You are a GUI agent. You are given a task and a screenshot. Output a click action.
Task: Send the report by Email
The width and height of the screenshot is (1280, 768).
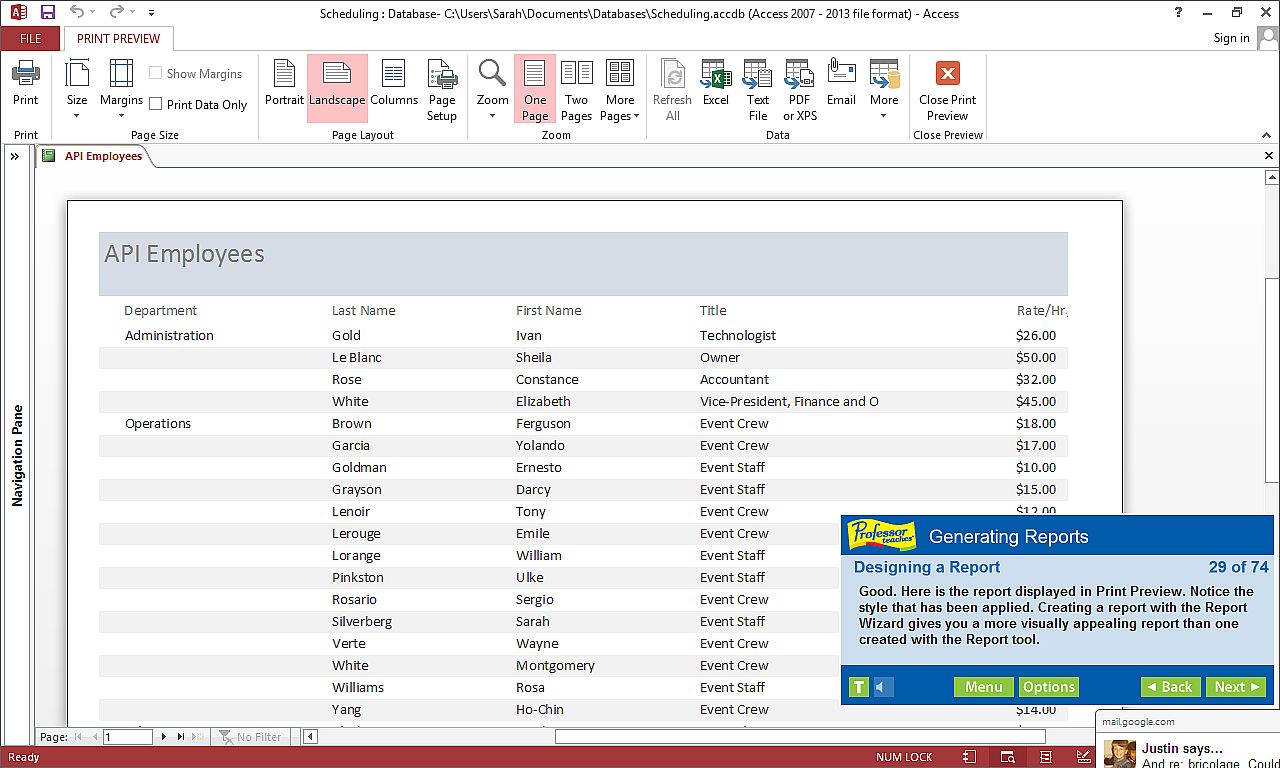841,82
